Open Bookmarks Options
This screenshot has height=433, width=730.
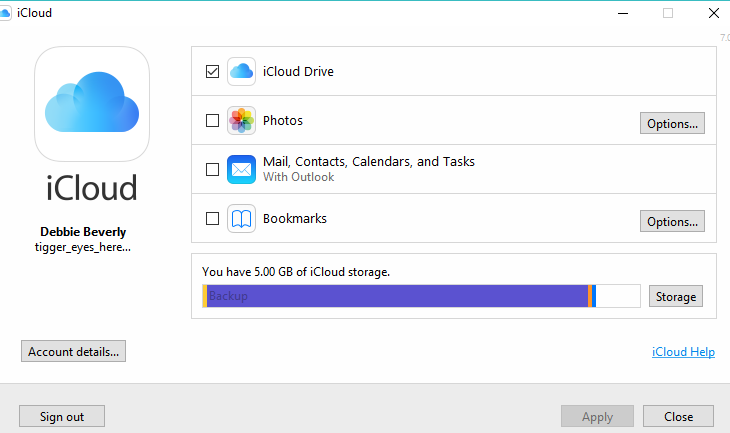(672, 221)
